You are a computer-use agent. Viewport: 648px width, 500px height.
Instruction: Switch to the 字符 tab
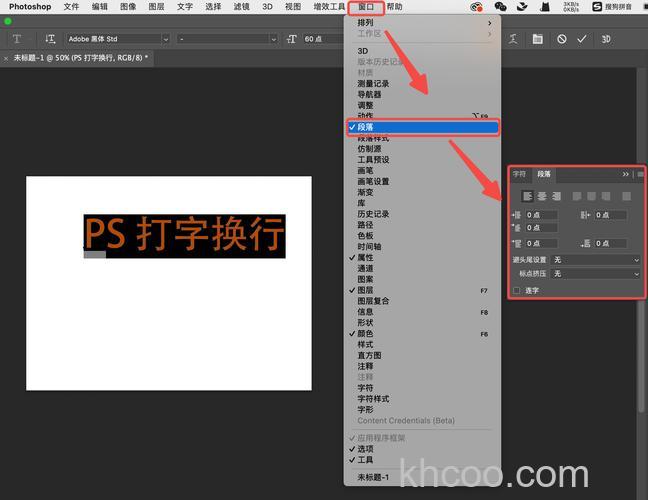pyautogui.click(x=519, y=174)
